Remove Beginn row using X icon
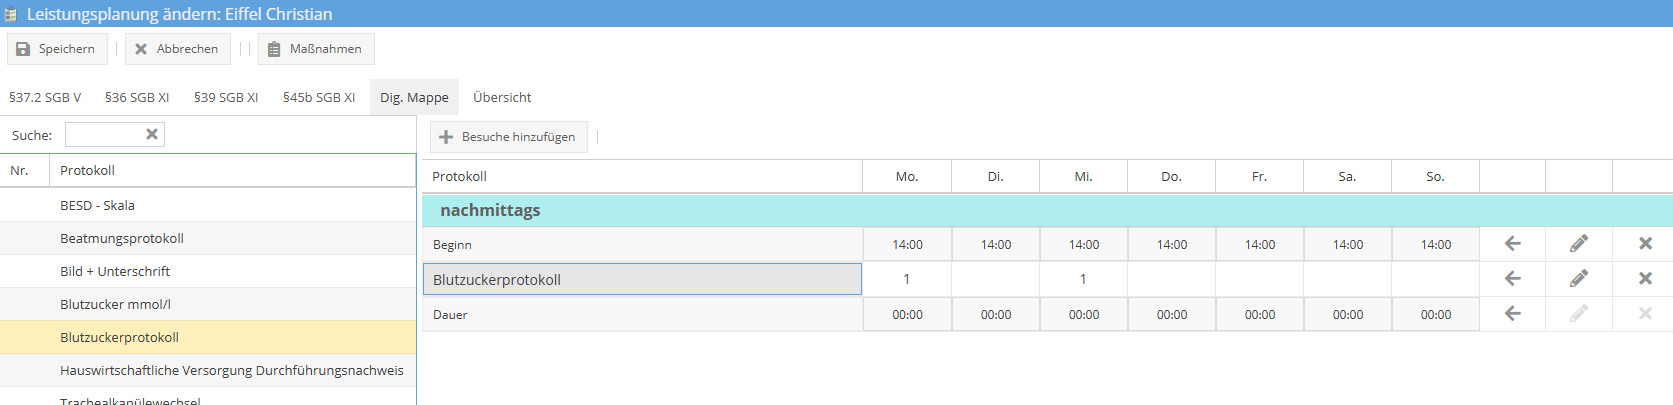Image resolution: width=1673 pixels, height=405 pixels. point(1645,244)
